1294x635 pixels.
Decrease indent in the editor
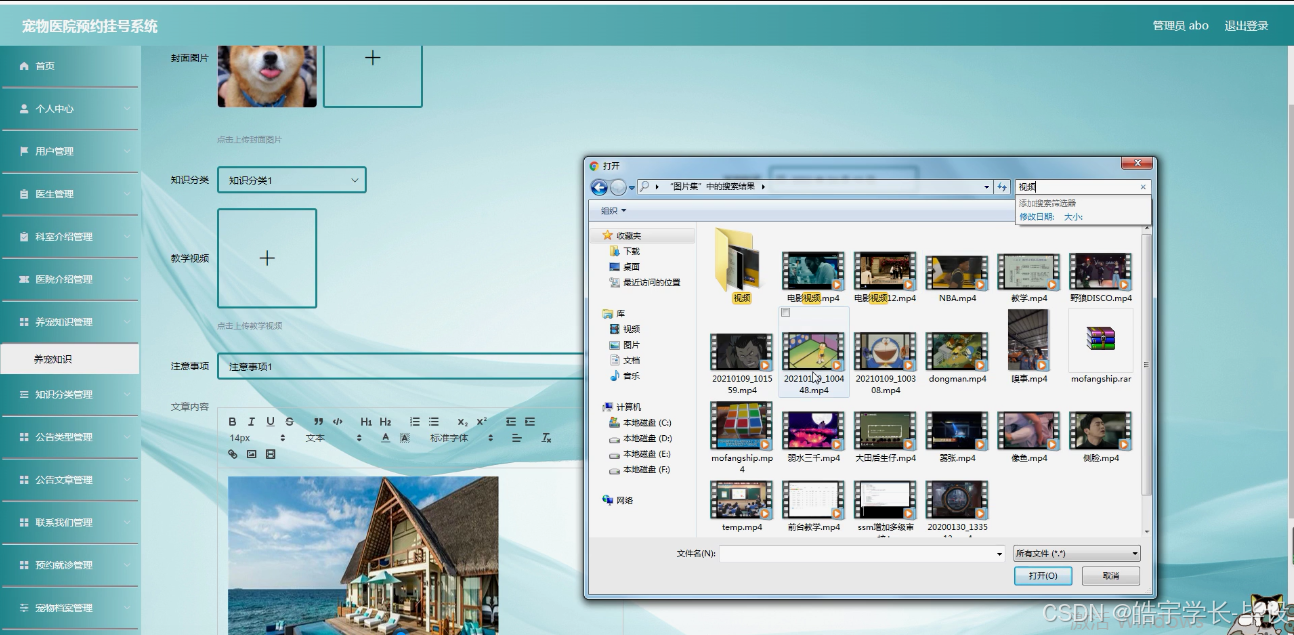coord(511,422)
